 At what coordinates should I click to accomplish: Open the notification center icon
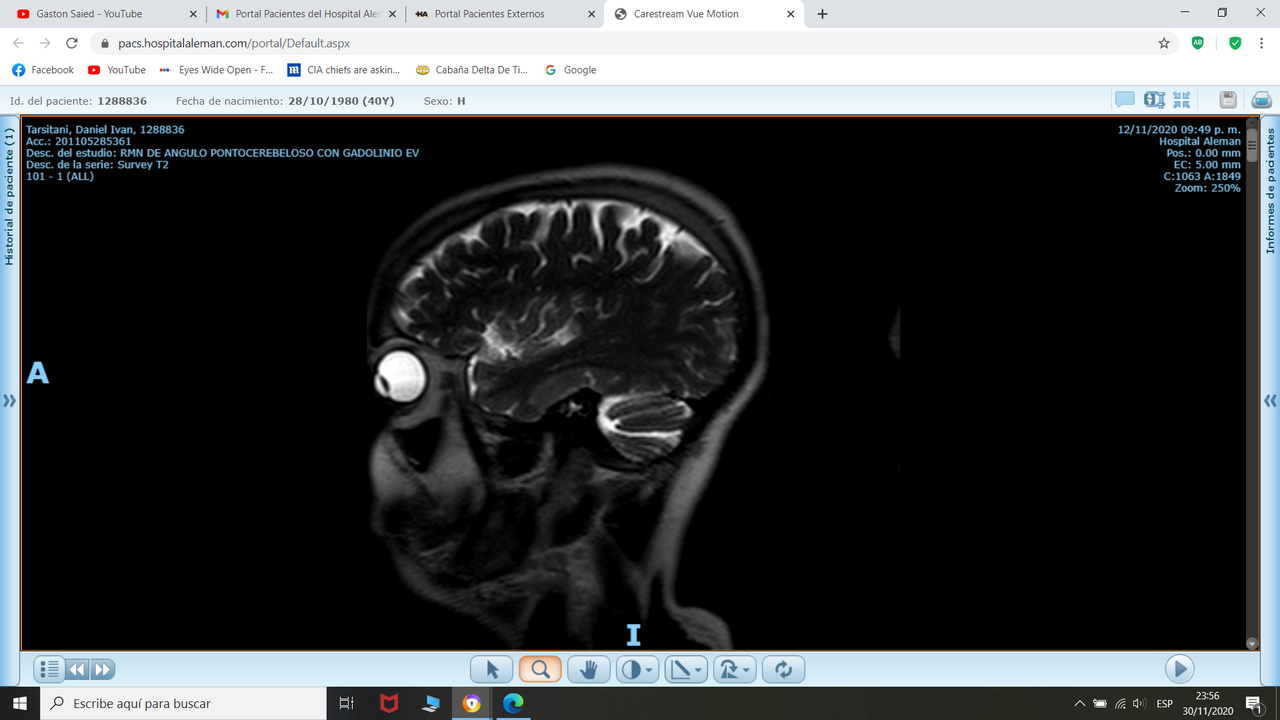(1253, 703)
